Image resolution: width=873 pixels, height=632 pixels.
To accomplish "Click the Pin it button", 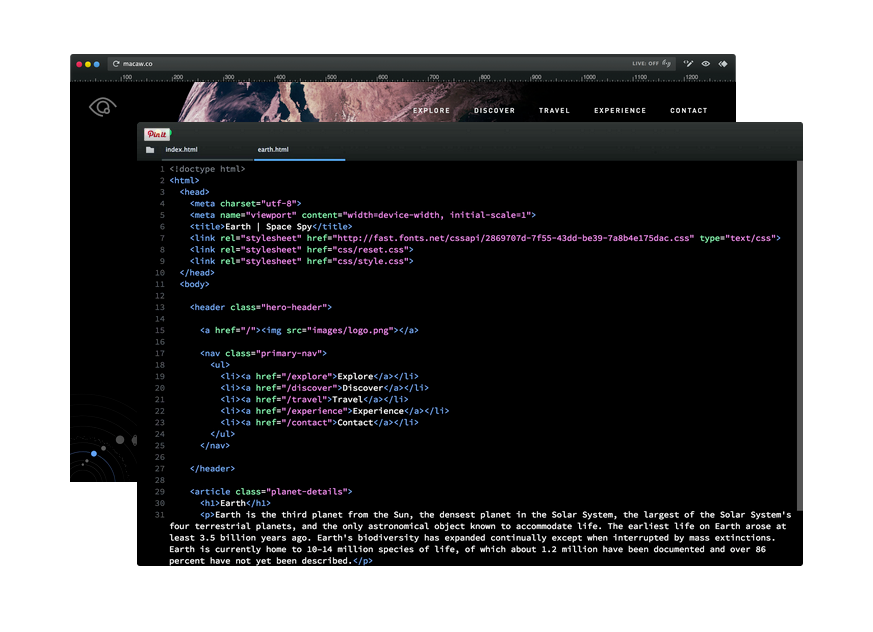I will click(157, 134).
